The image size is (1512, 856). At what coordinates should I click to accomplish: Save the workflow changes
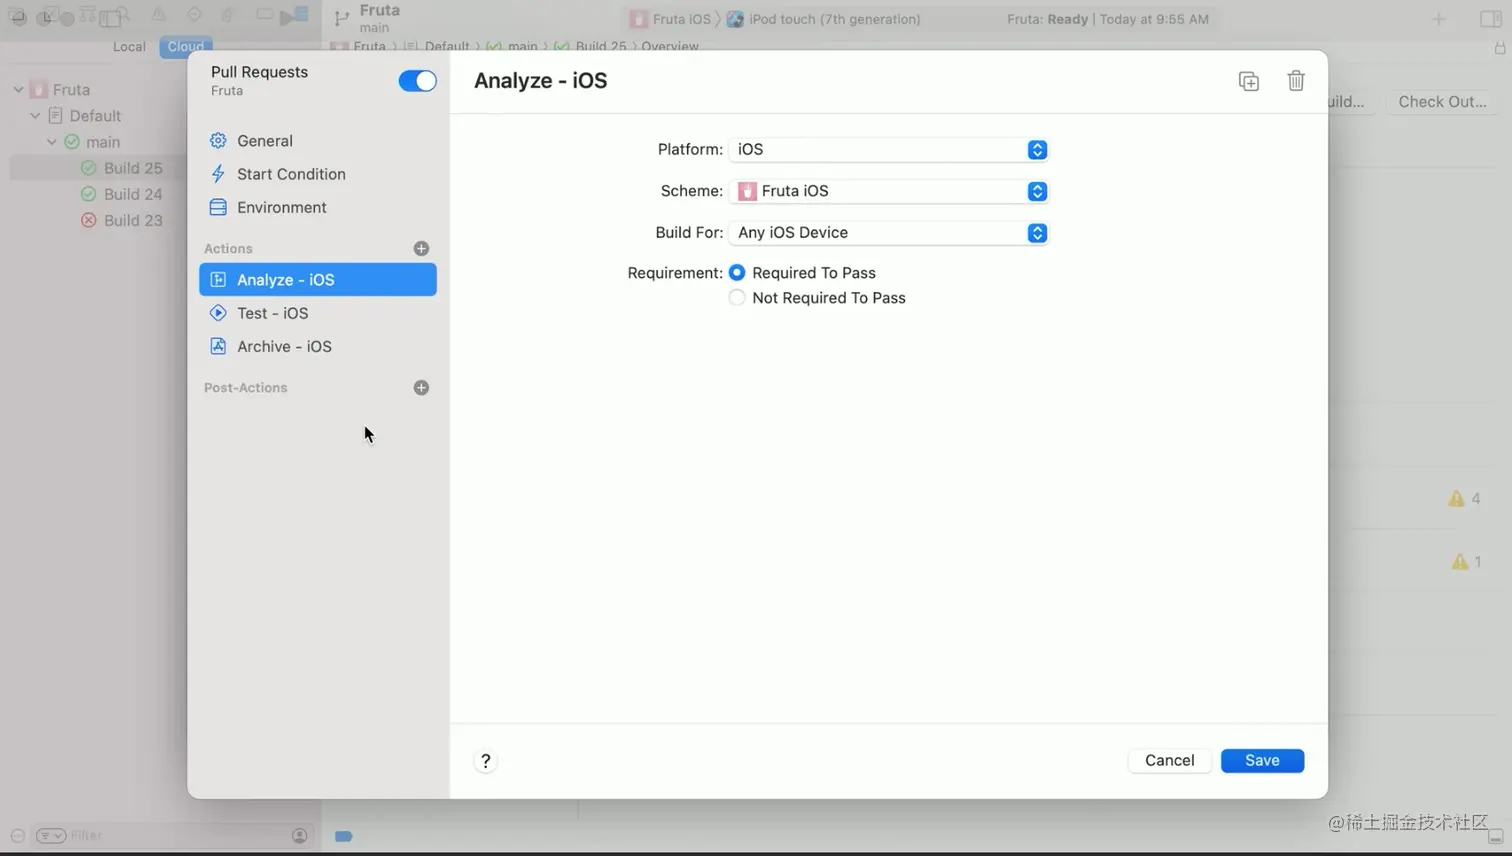point(1262,760)
